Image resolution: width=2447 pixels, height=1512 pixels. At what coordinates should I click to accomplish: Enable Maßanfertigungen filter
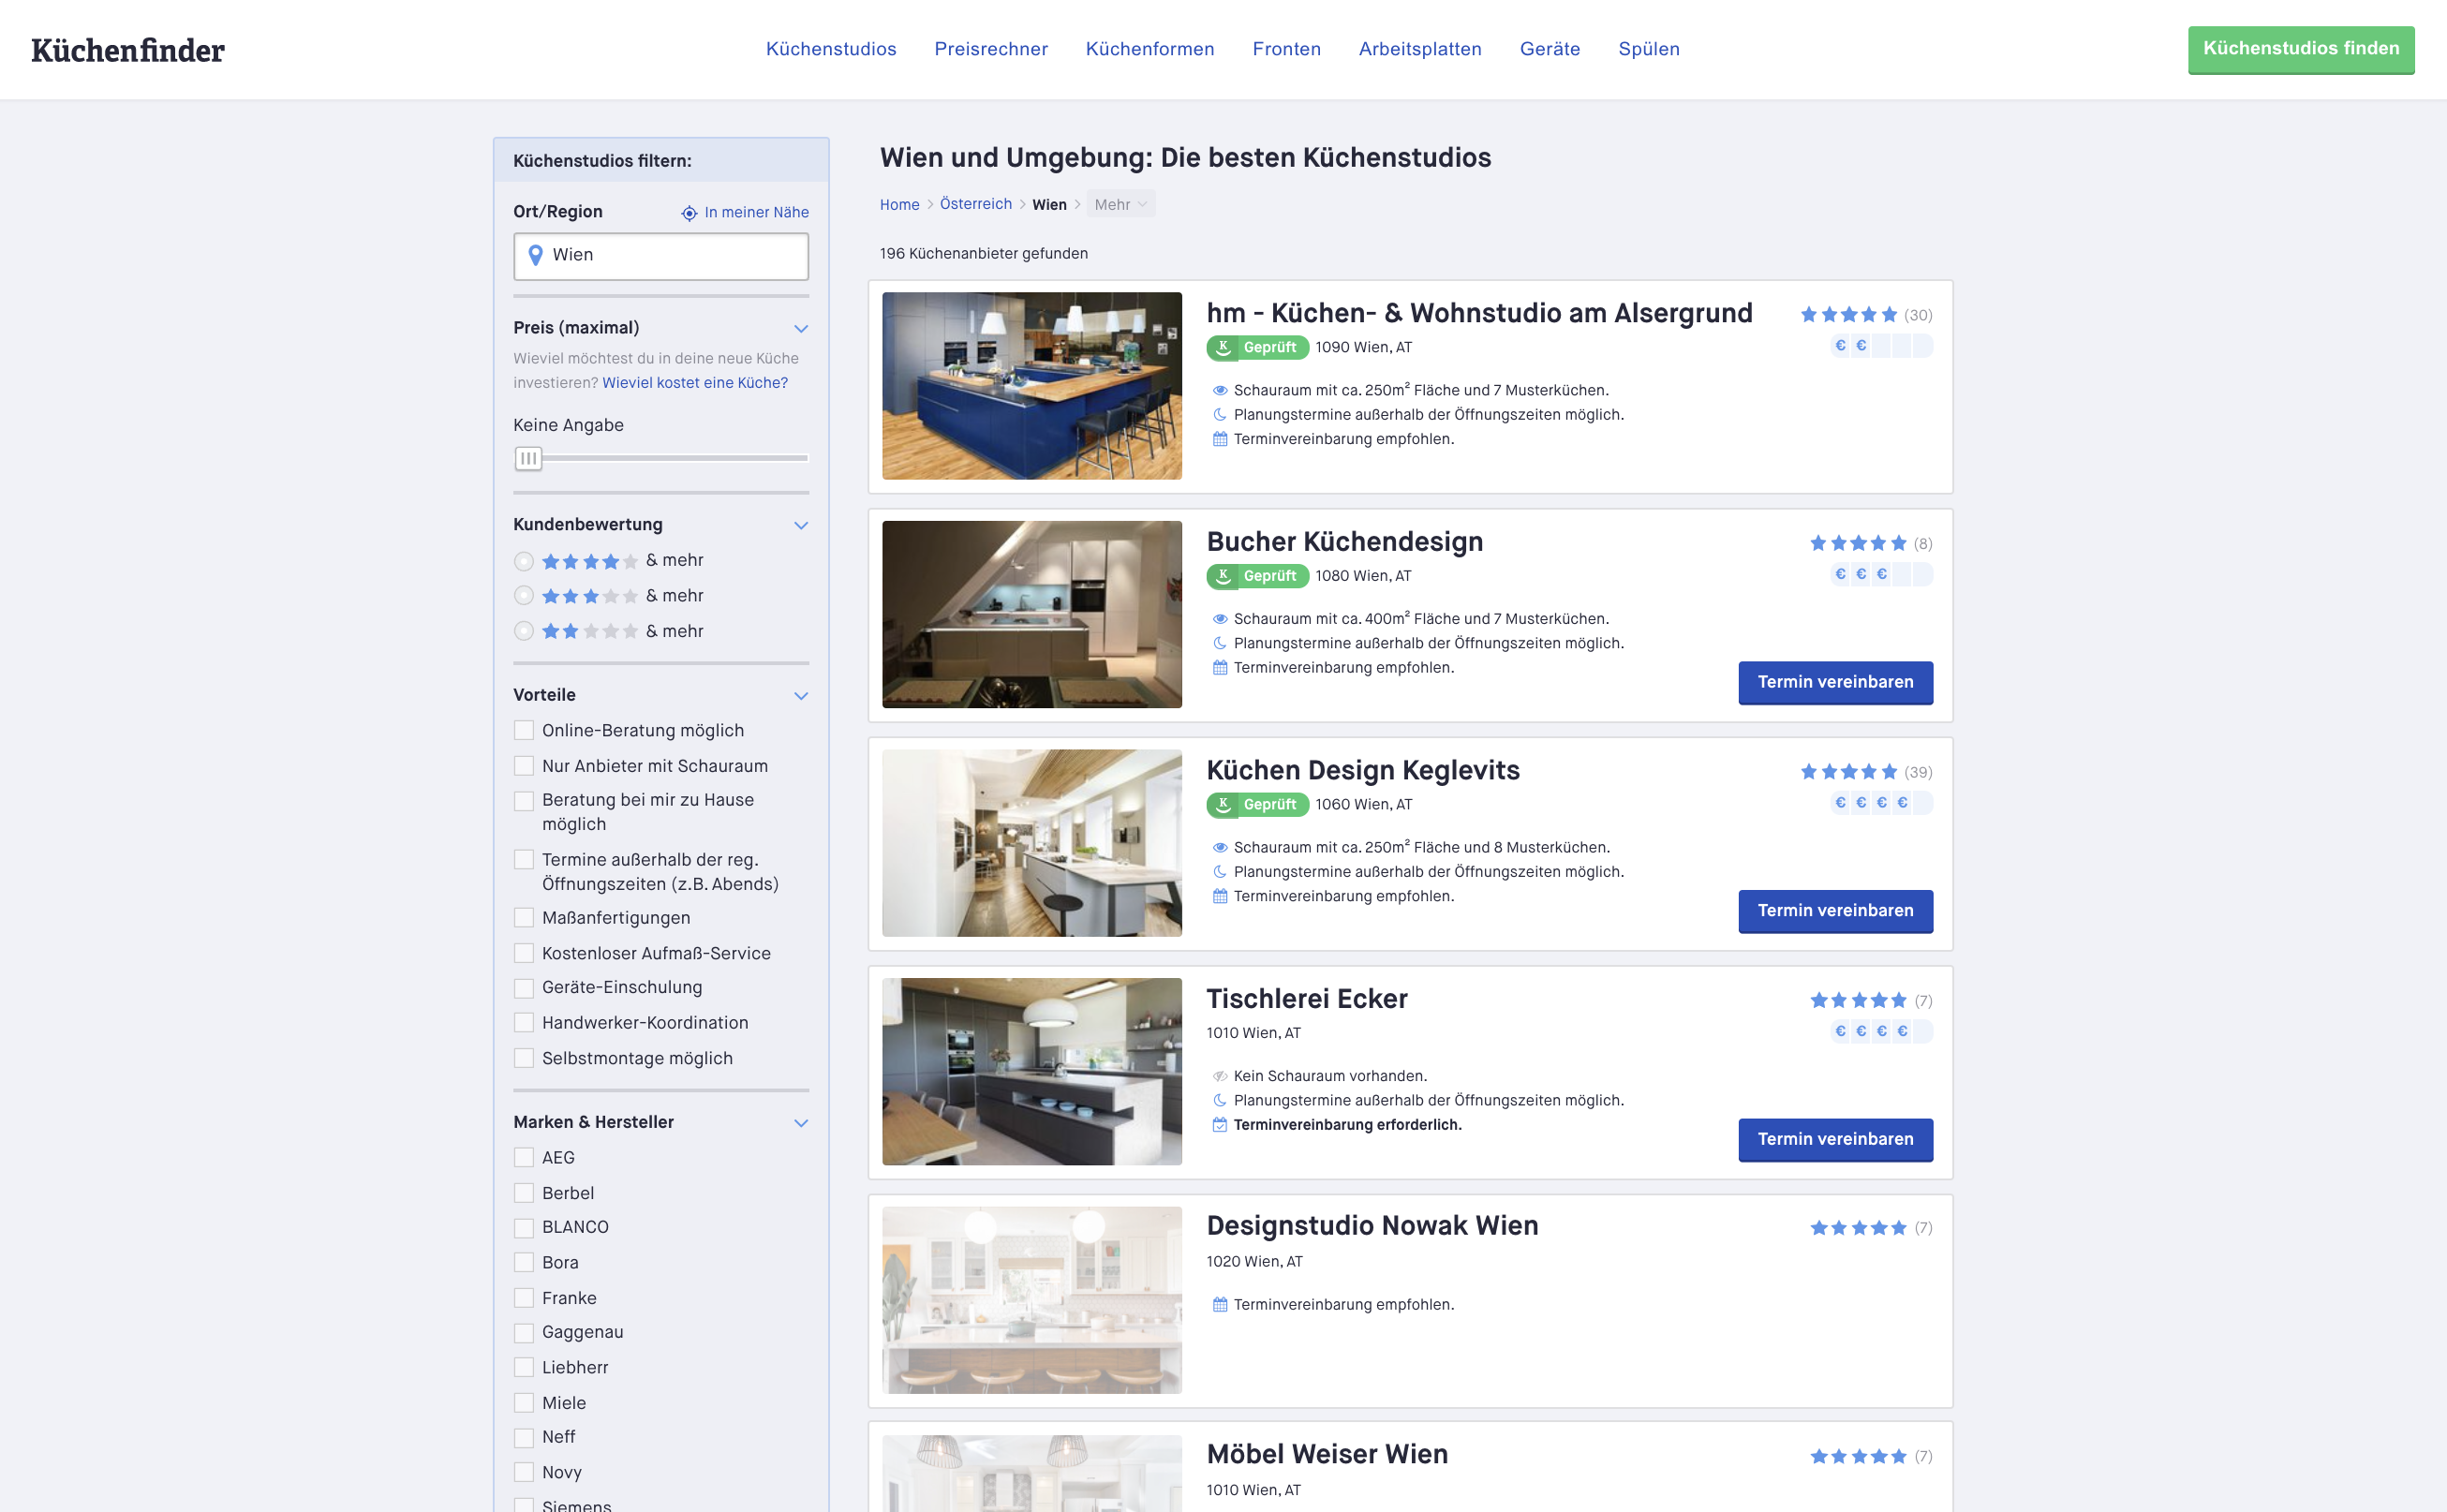tap(523, 918)
